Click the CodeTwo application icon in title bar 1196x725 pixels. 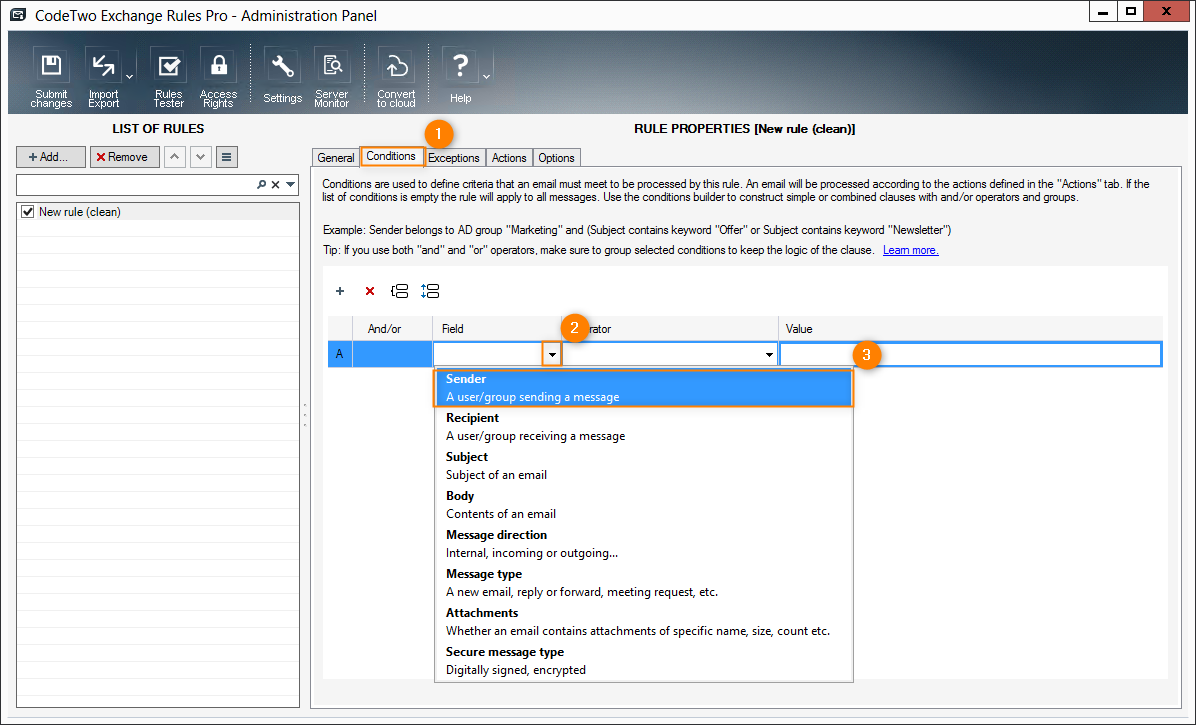tap(18, 15)
